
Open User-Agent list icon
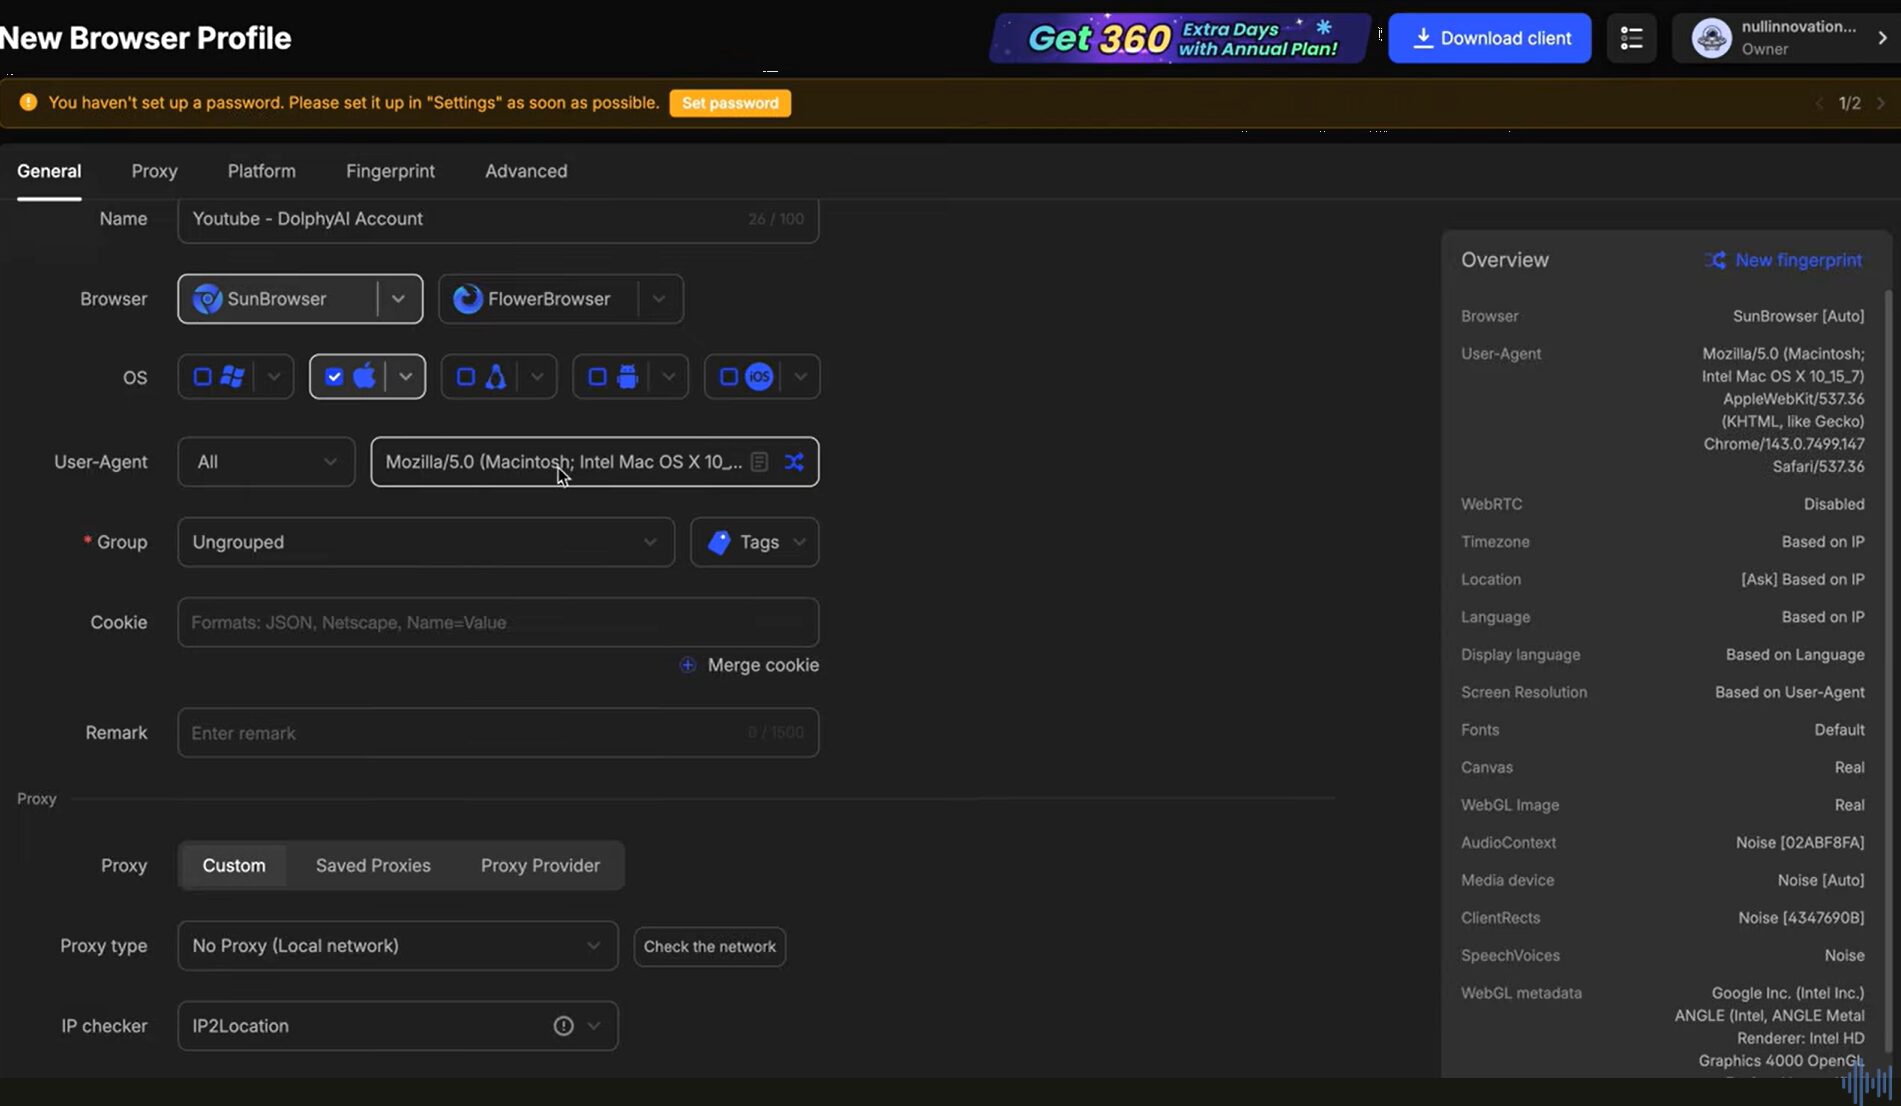pyautogui.click(x=760, y=462)
